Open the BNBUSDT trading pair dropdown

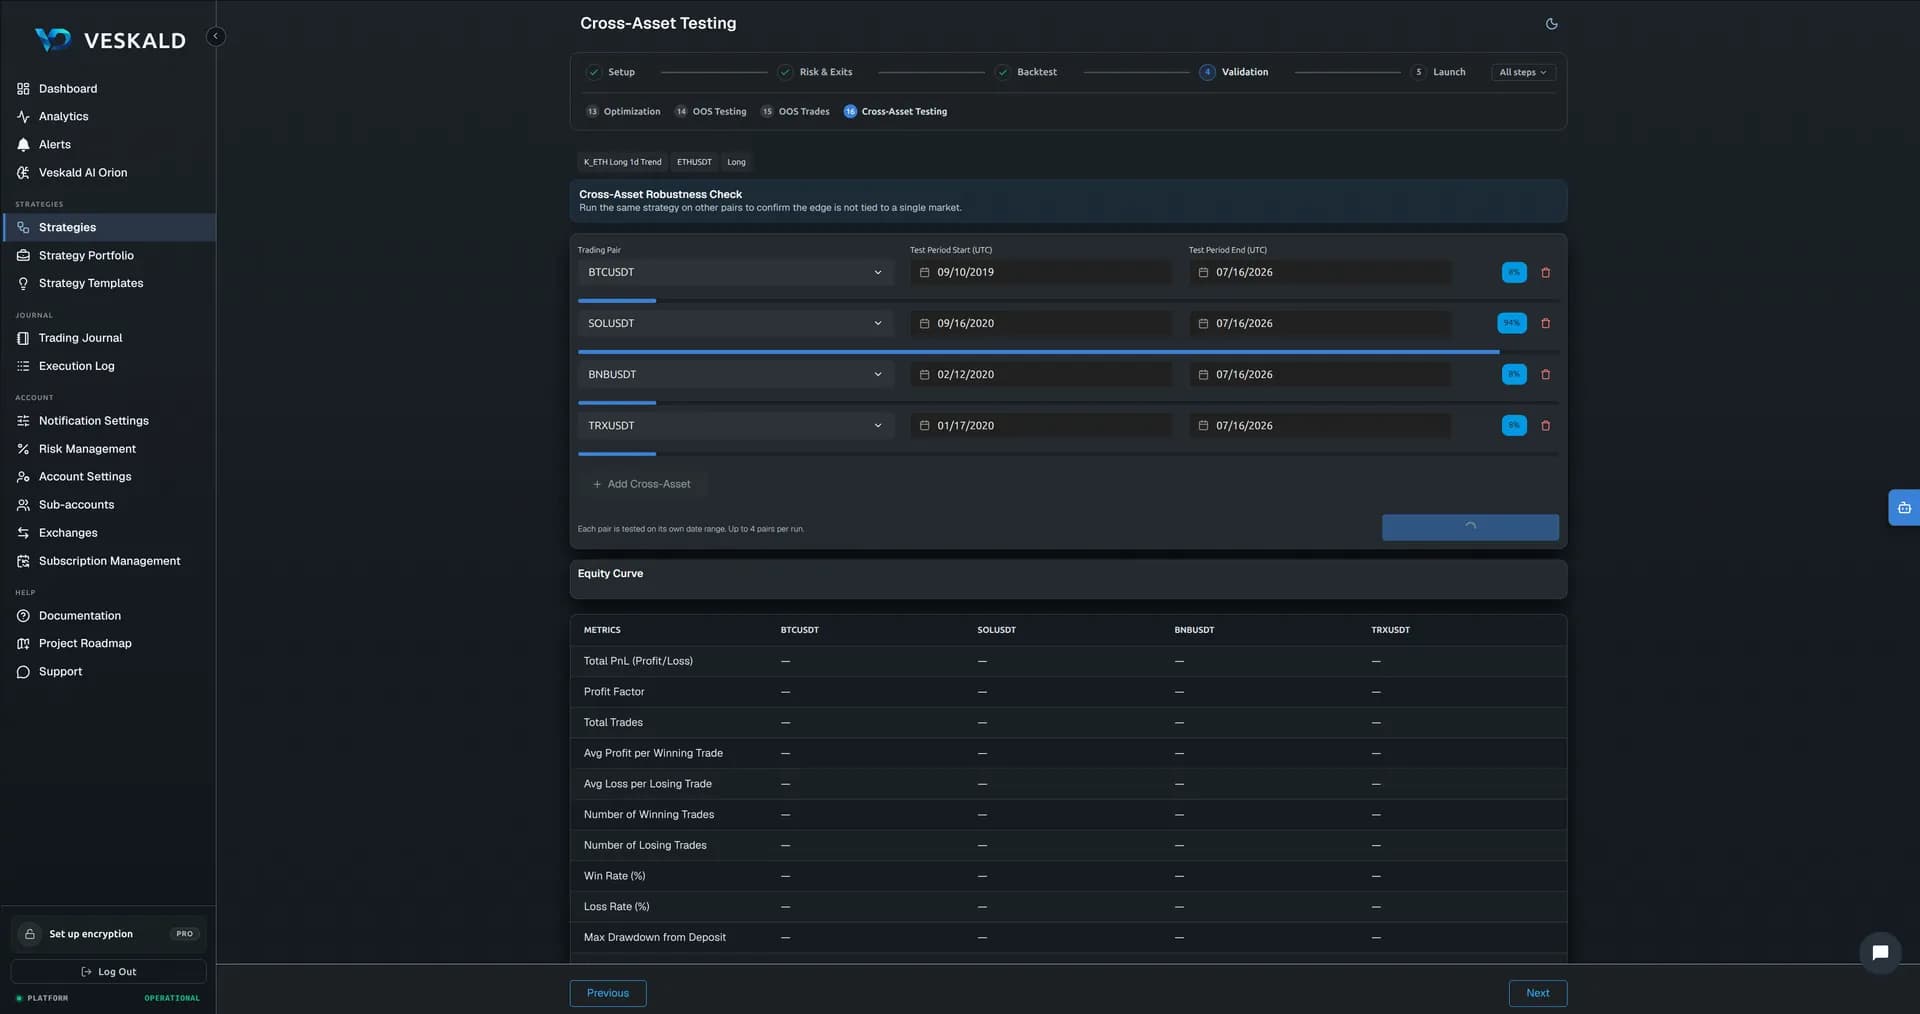tap(735, 374)
